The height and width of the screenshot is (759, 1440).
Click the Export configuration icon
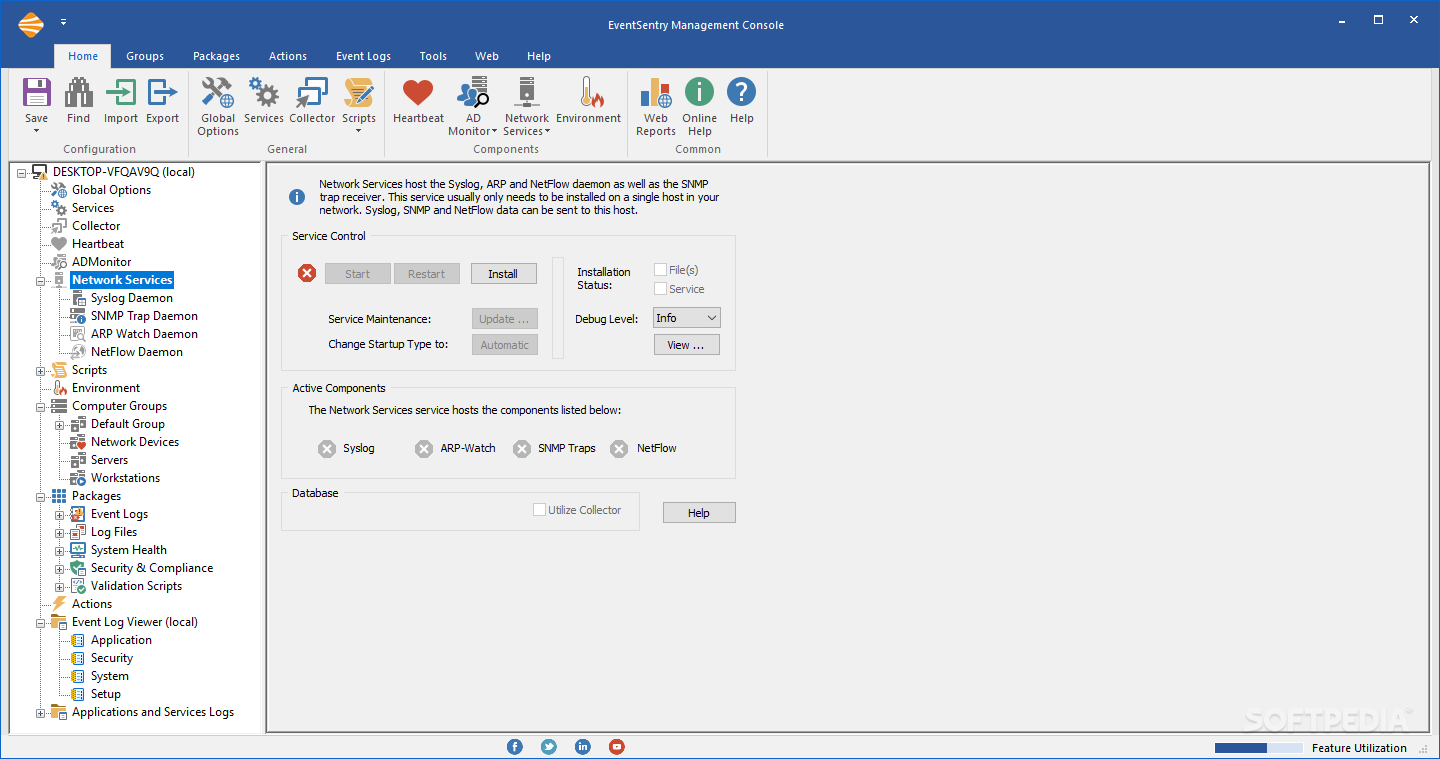point(162,93)
